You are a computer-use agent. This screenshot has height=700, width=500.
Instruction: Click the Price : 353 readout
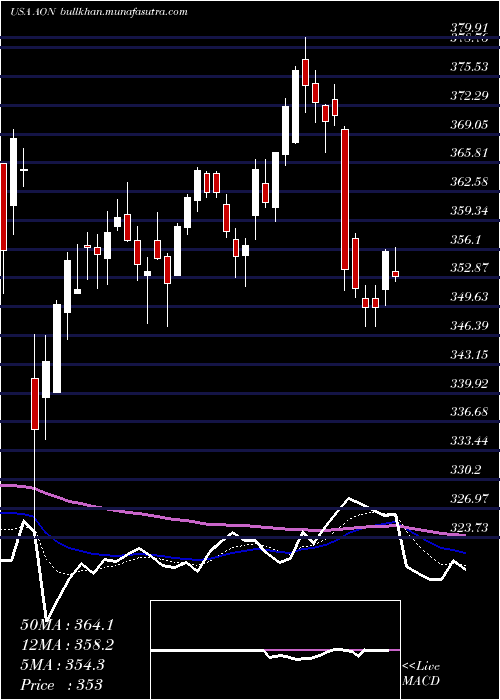pos(62,685)
